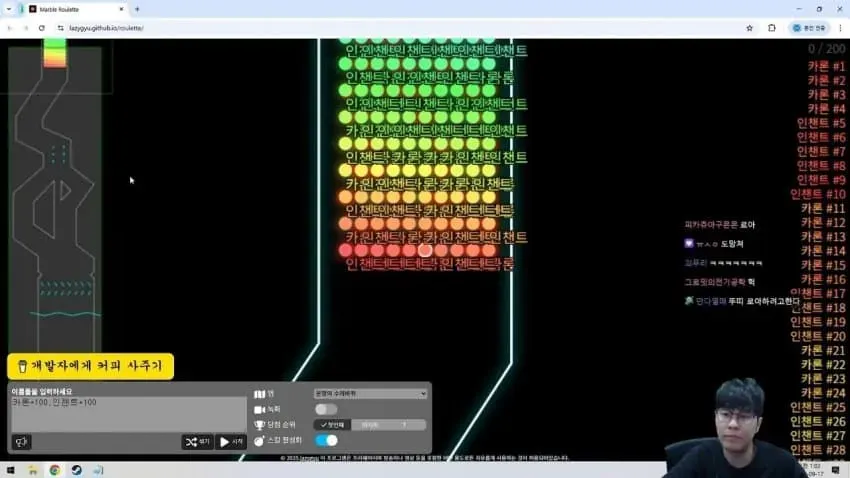The height and width of the screenshot is (478, 850).
Task: Click the buy the developer a coffee button
Action: point(91,366)
